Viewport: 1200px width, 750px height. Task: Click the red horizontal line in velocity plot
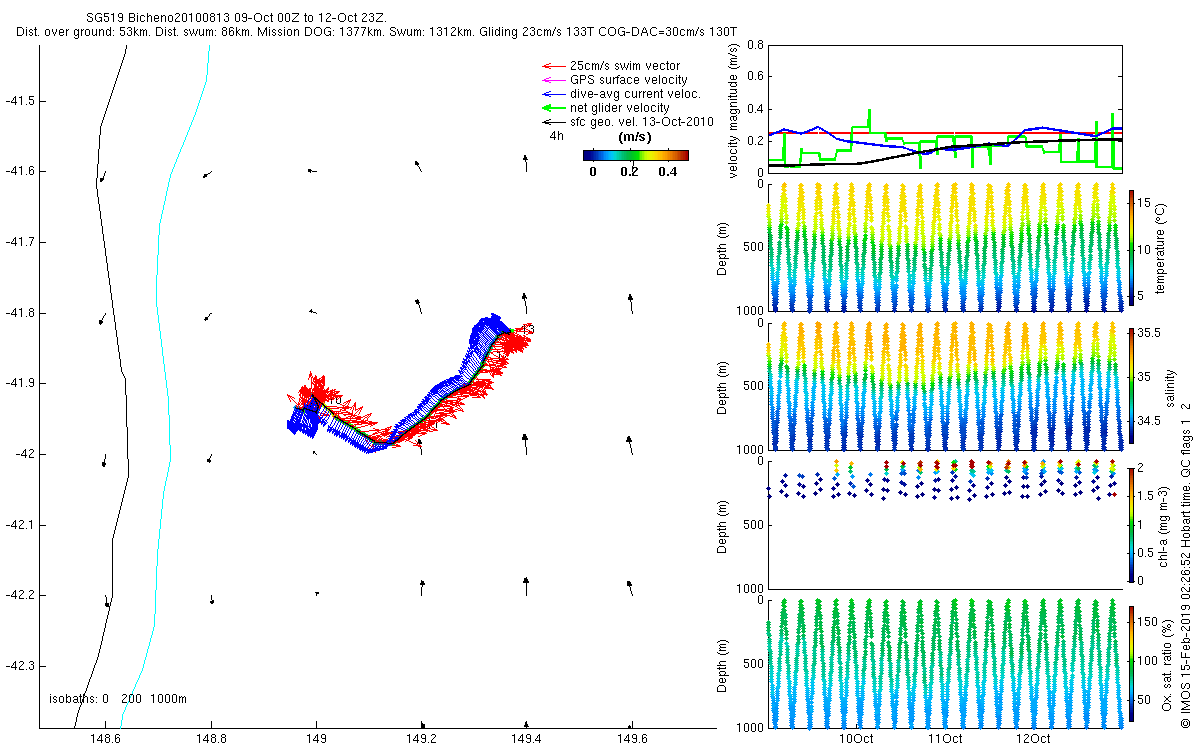944,133
